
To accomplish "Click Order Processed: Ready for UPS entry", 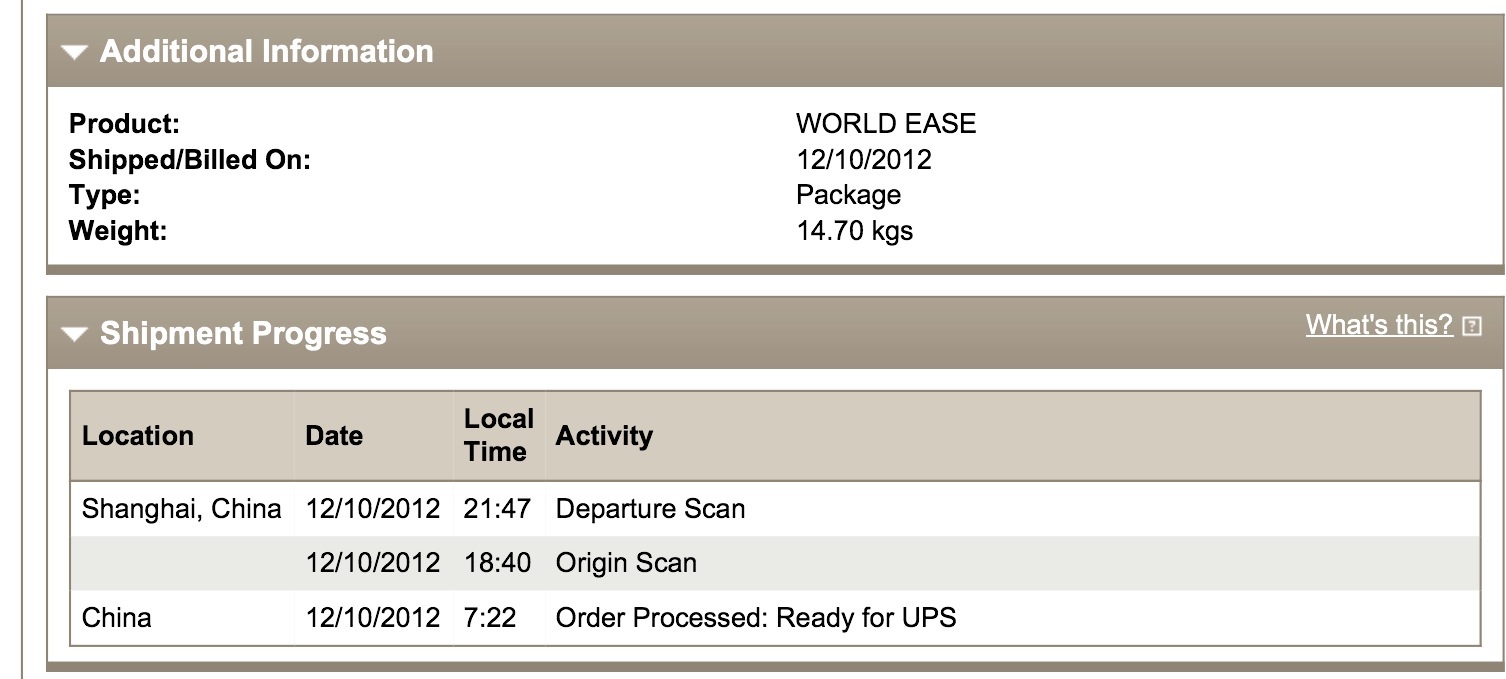I will 756,618.
